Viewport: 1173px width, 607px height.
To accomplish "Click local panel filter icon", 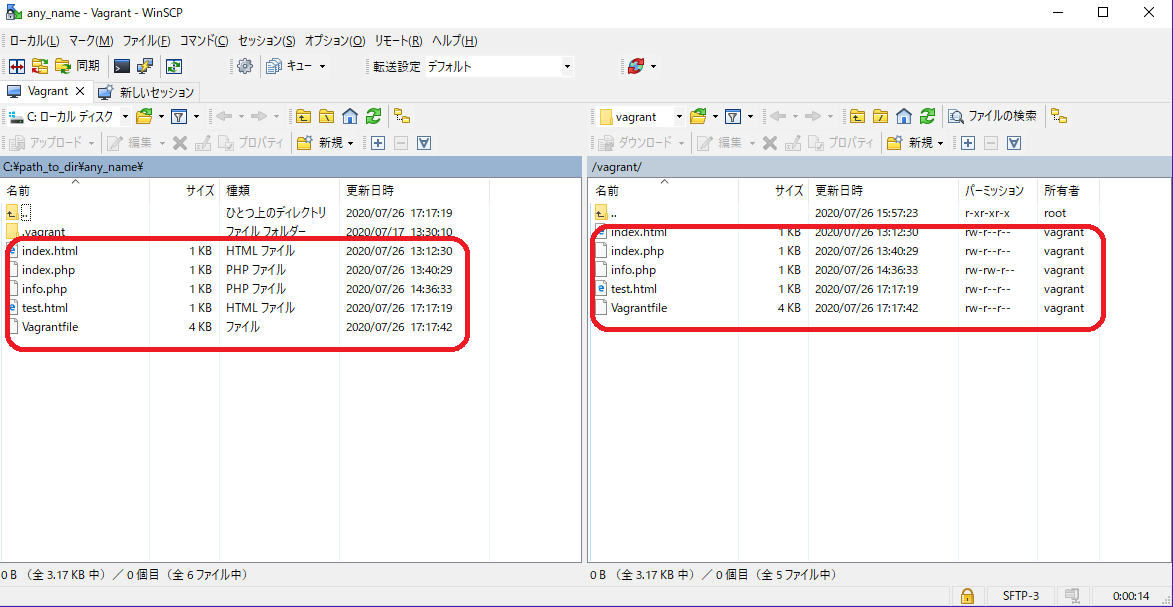I will (178, 116).
